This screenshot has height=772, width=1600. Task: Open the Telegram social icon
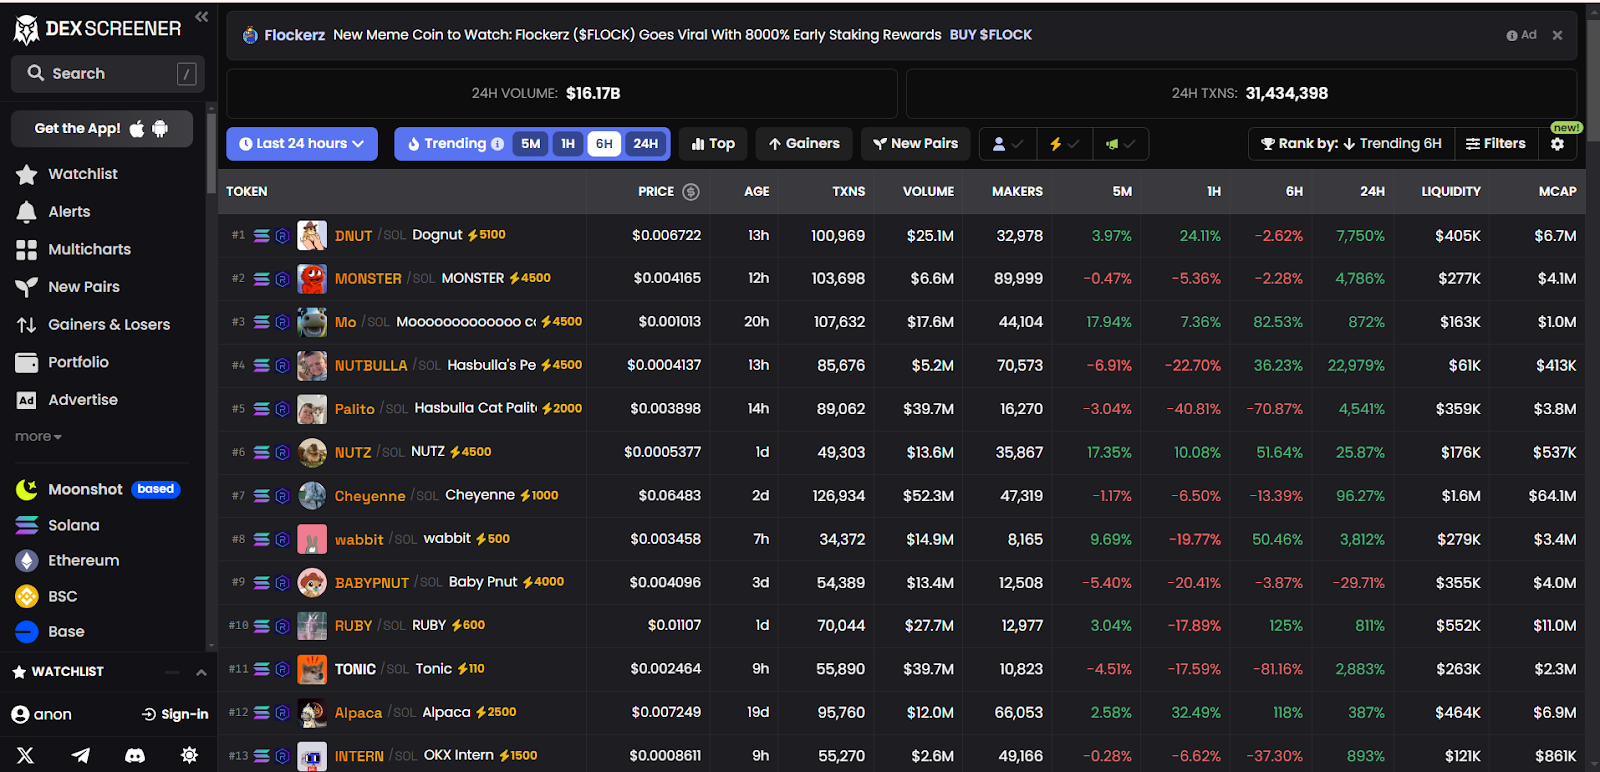tap(81, 756)
